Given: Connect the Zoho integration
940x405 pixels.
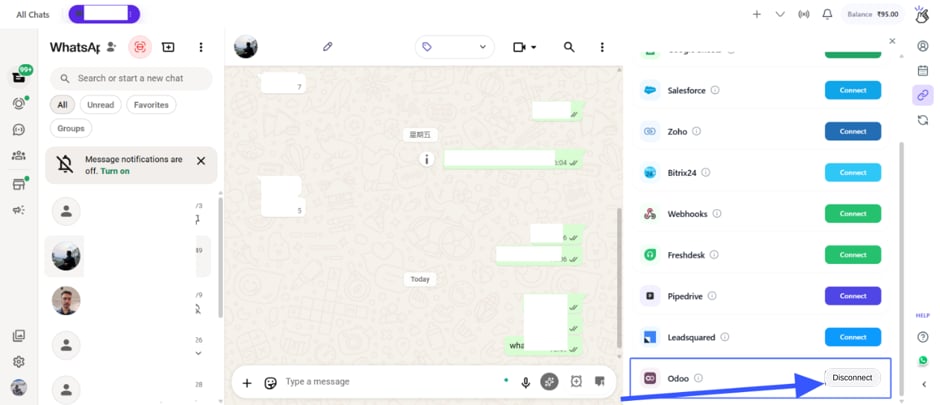Looking at the screenshot, I should [x=853, y=131].
